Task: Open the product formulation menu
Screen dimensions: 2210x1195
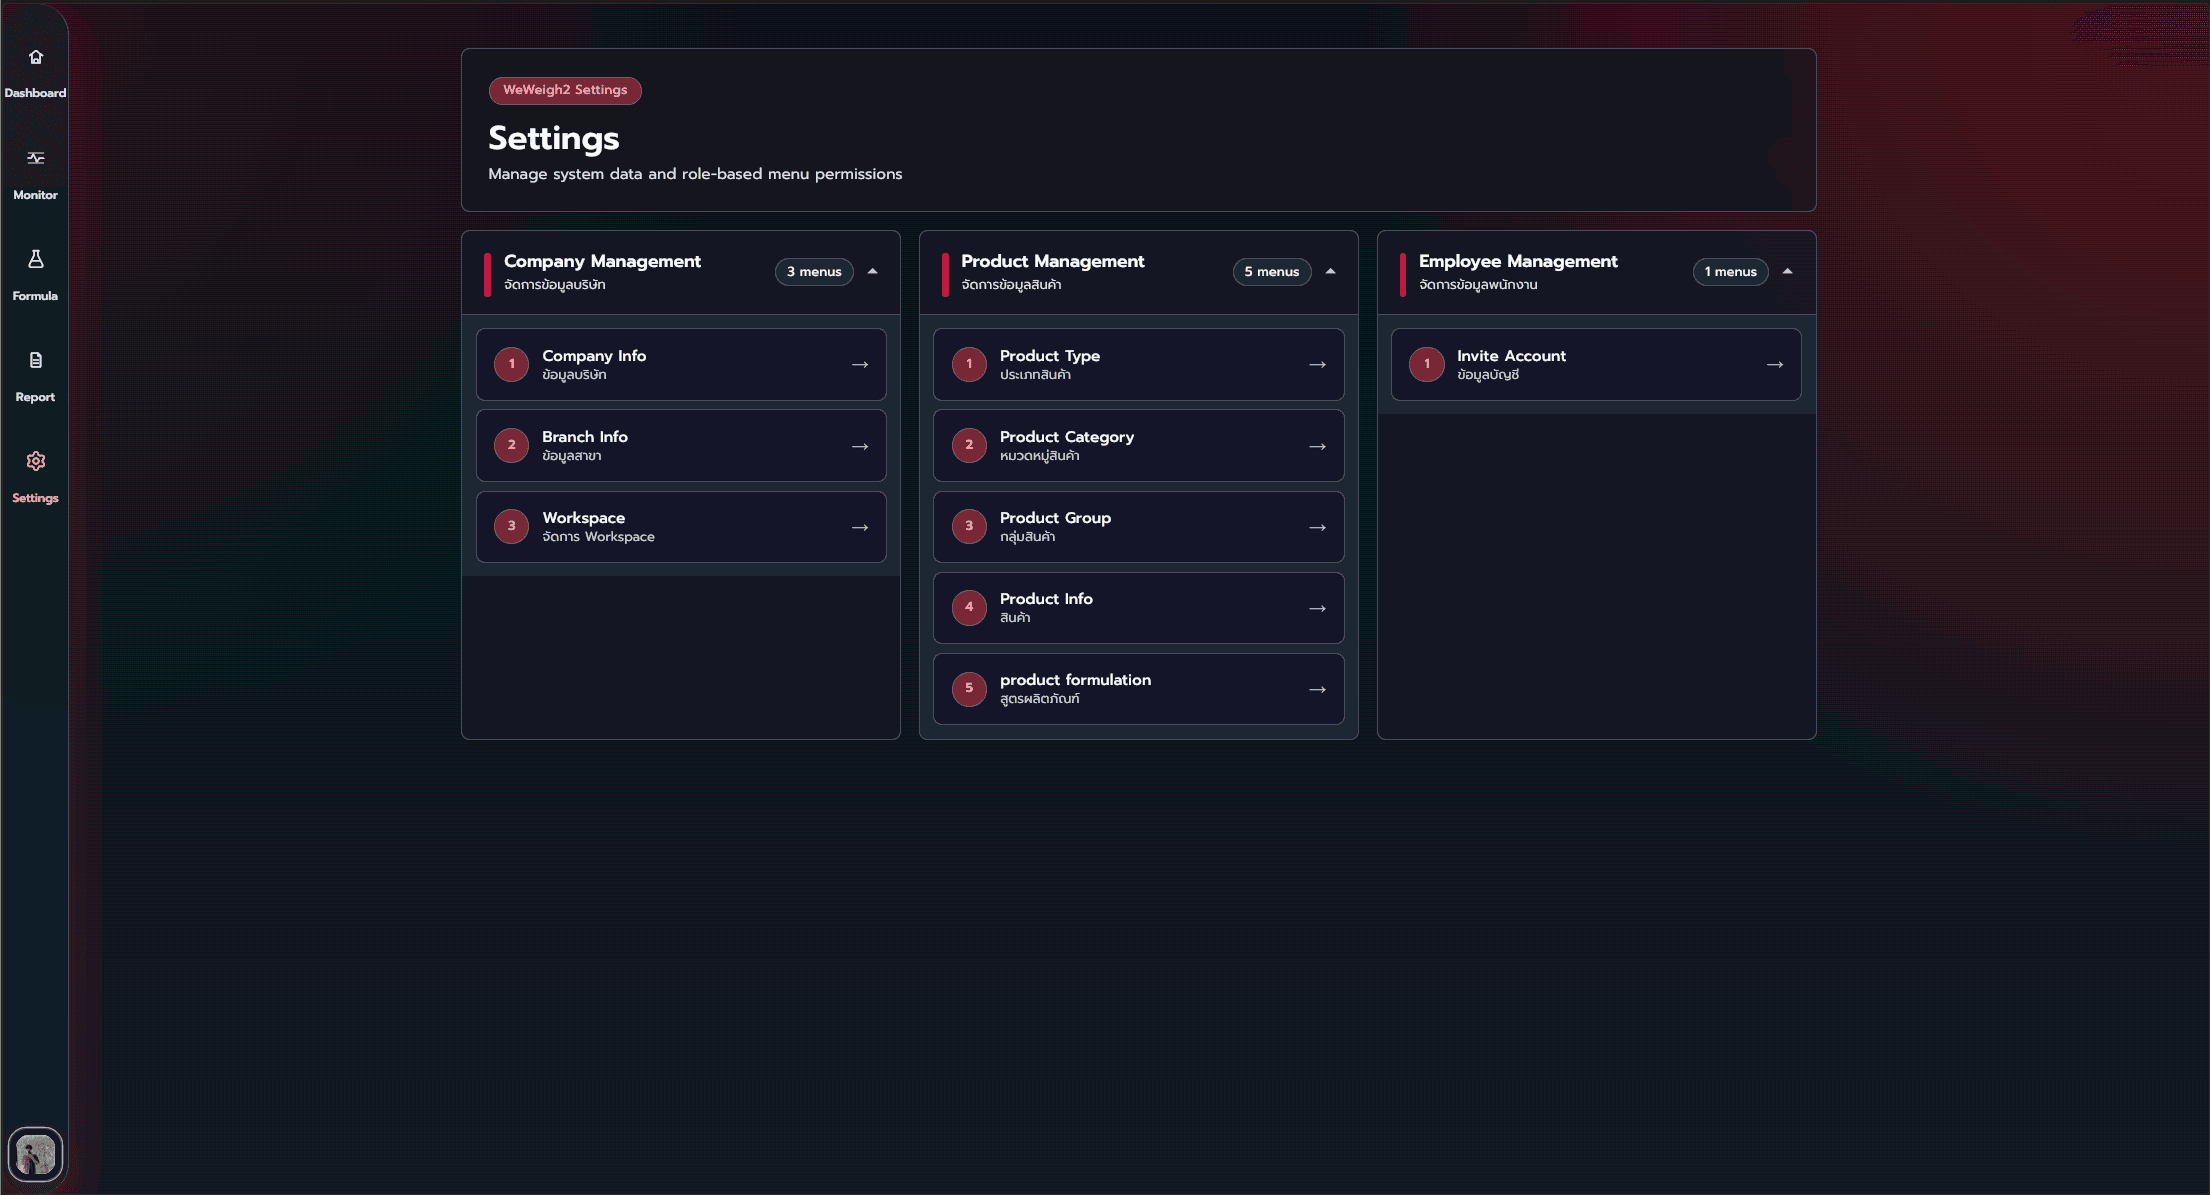Action: tap(1139, 689)
